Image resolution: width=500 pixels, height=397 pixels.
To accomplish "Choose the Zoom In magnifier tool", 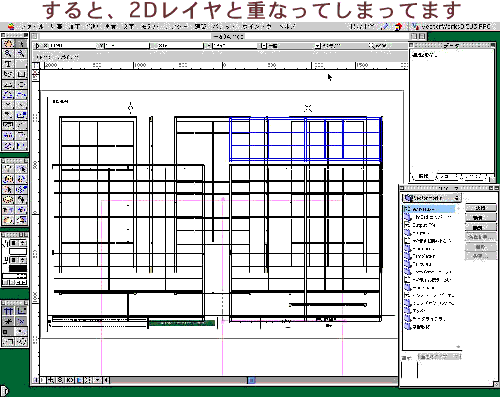I will tap(8, 54).
